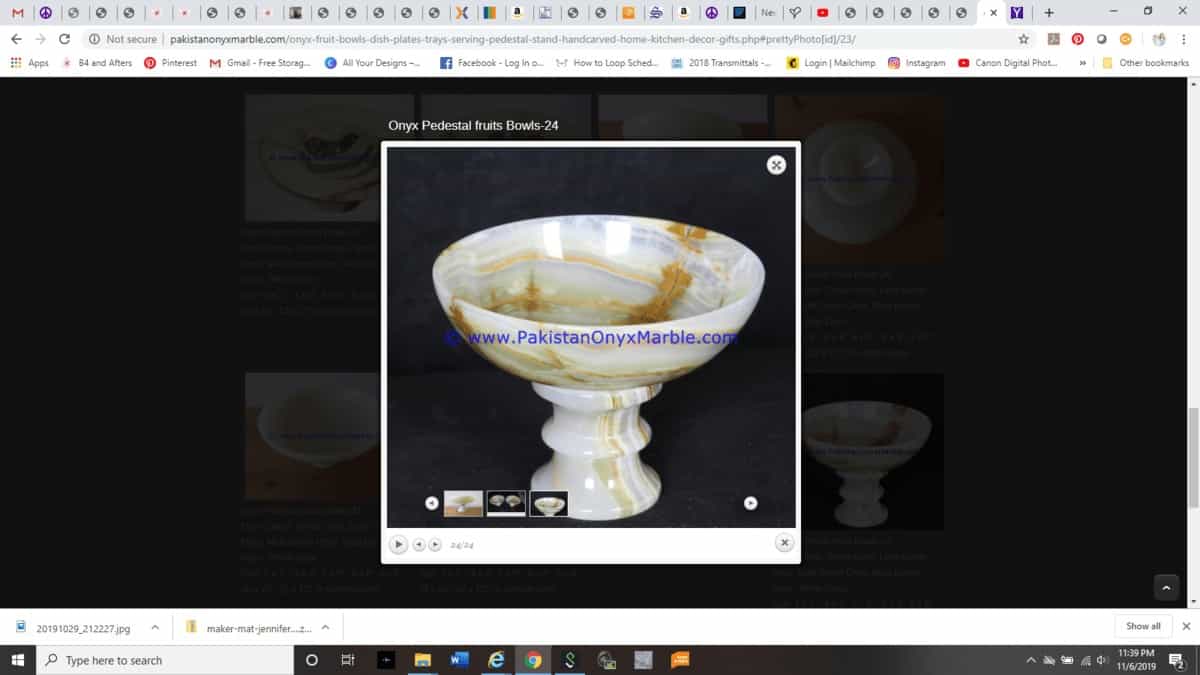Select the first gallery thumbnail with orange background

pyautogui.click(x=463, y=503)
